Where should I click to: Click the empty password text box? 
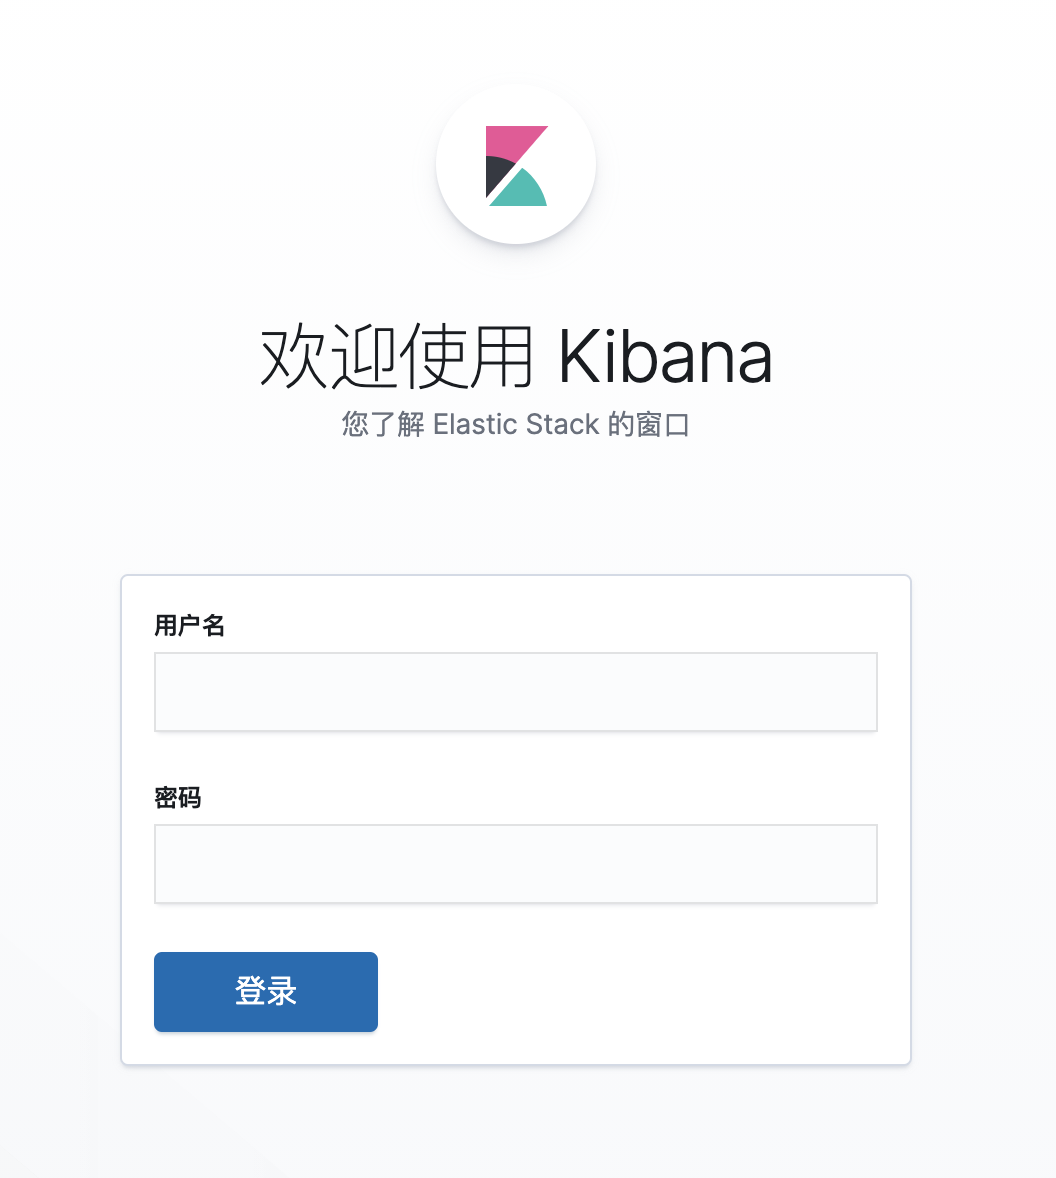click(x=516, y=863)
